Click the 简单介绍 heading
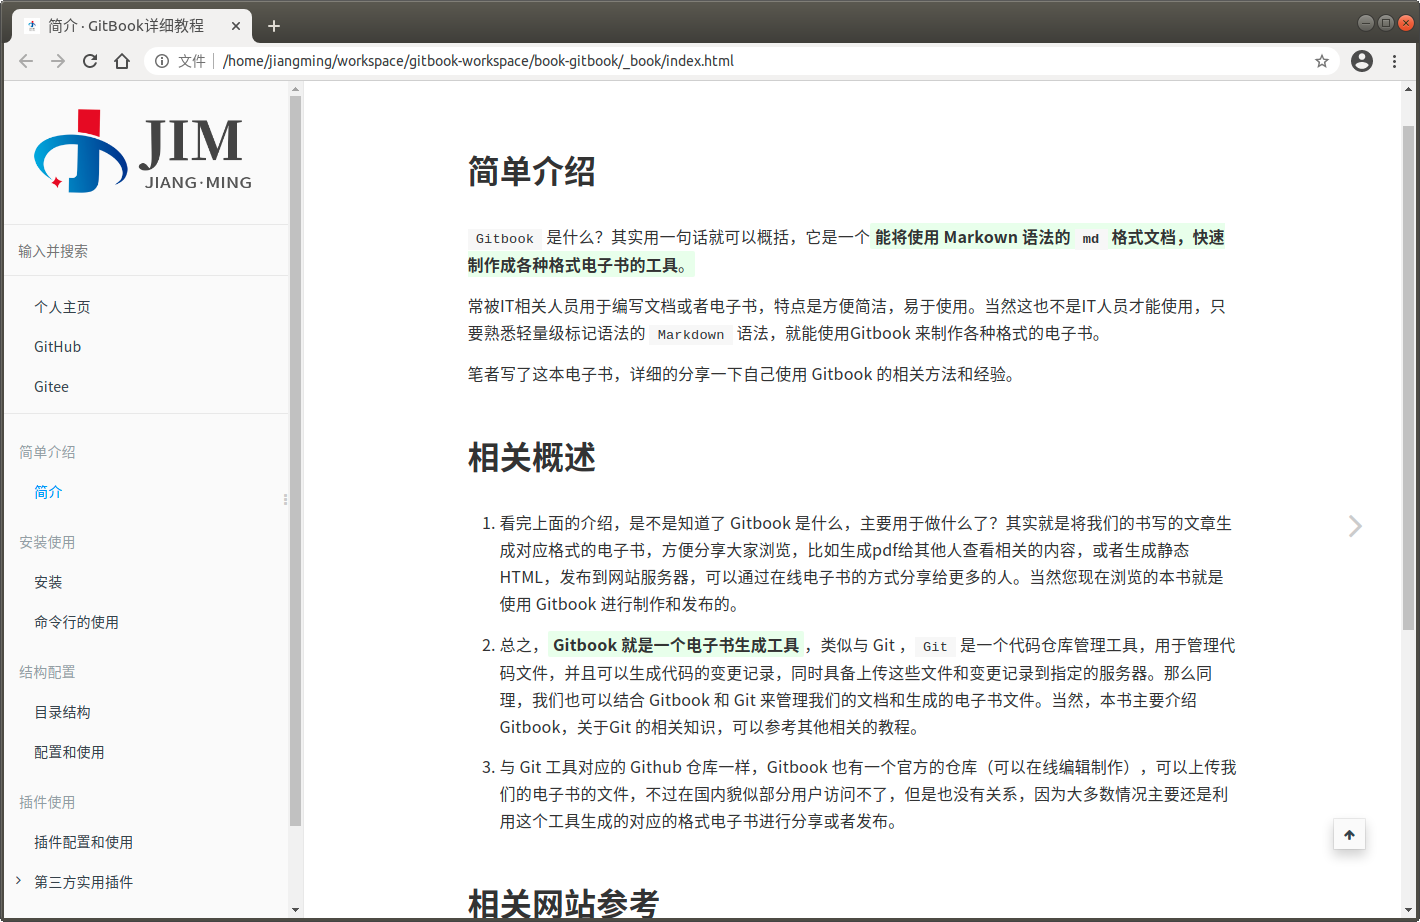 pyautogui.click(x=532, y=172)
